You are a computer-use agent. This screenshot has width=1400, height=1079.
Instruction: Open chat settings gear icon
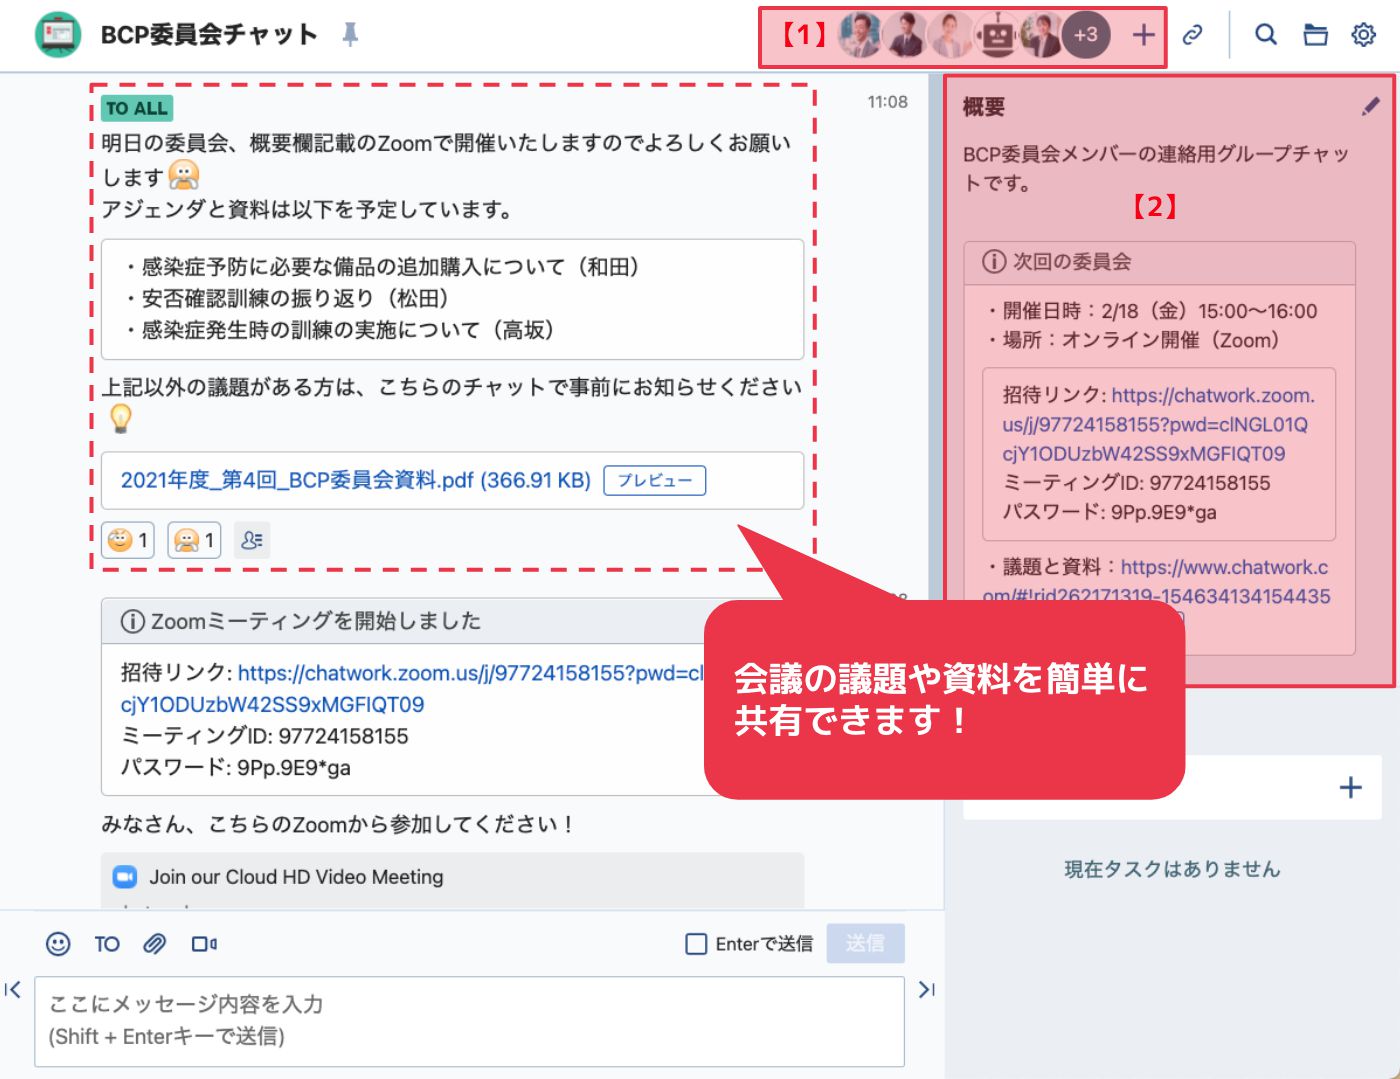(x=1364, y=35)
